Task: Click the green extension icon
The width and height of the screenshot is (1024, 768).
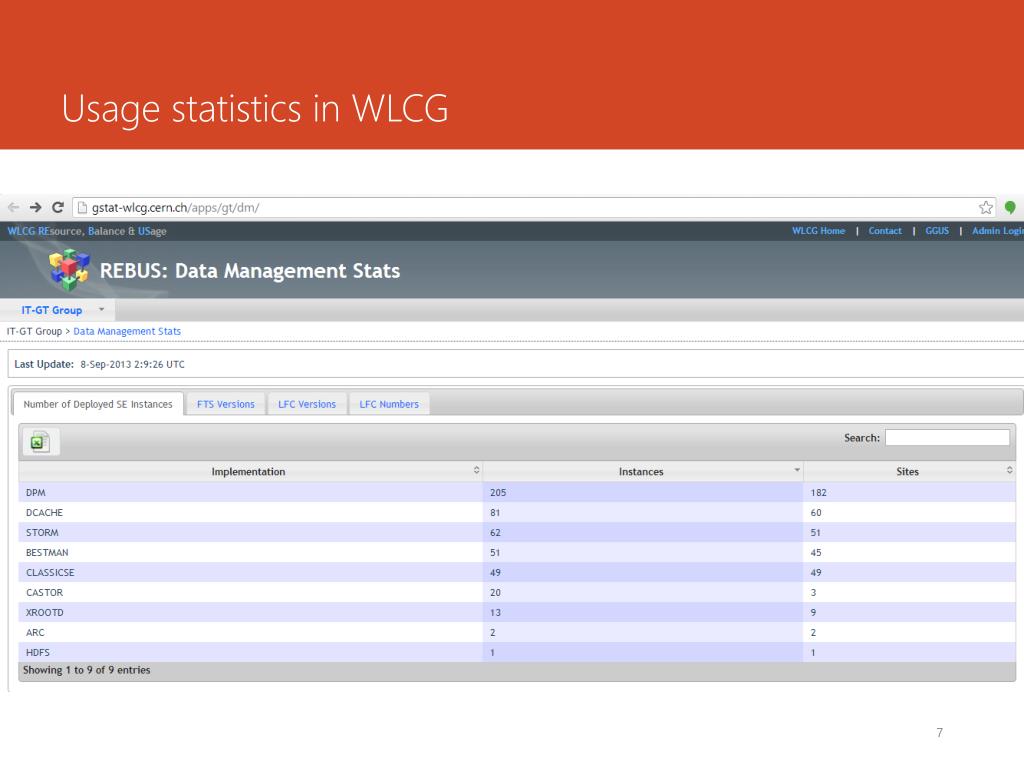Action: 1010,208
